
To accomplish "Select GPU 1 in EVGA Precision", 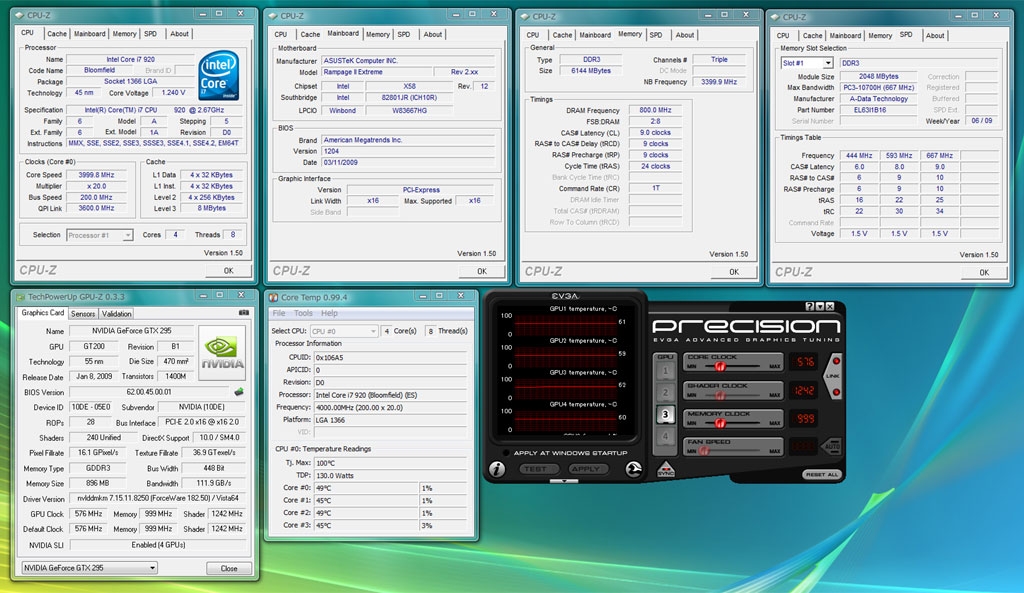I will [665, 370].
